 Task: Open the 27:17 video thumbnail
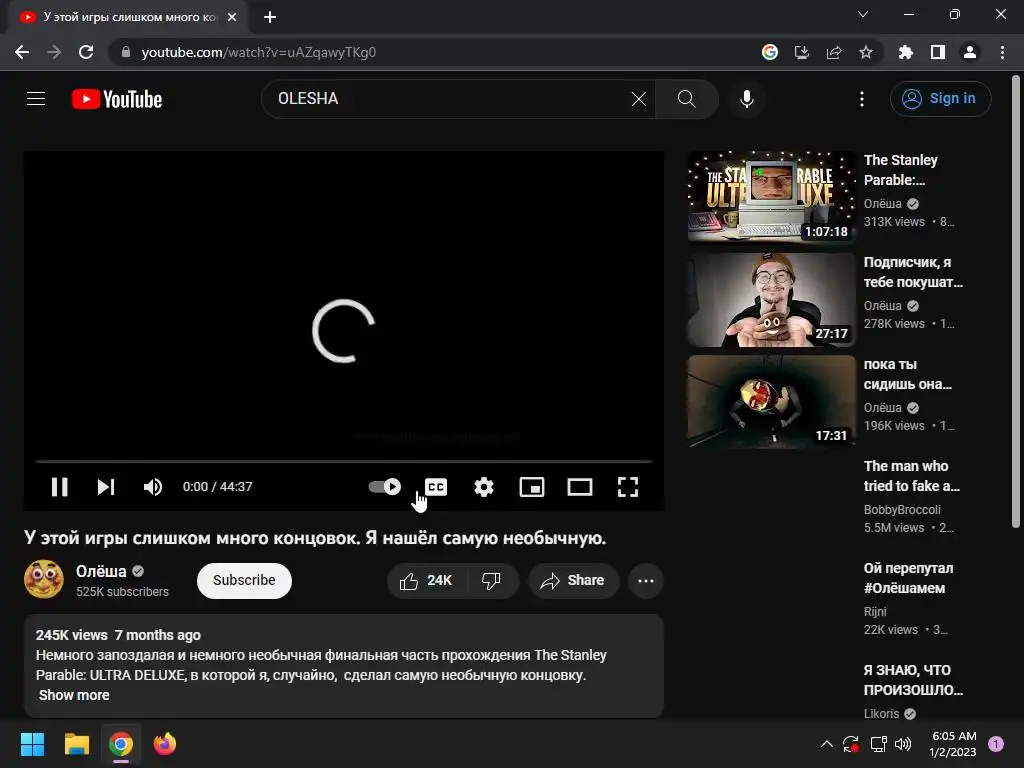point(771,299)
